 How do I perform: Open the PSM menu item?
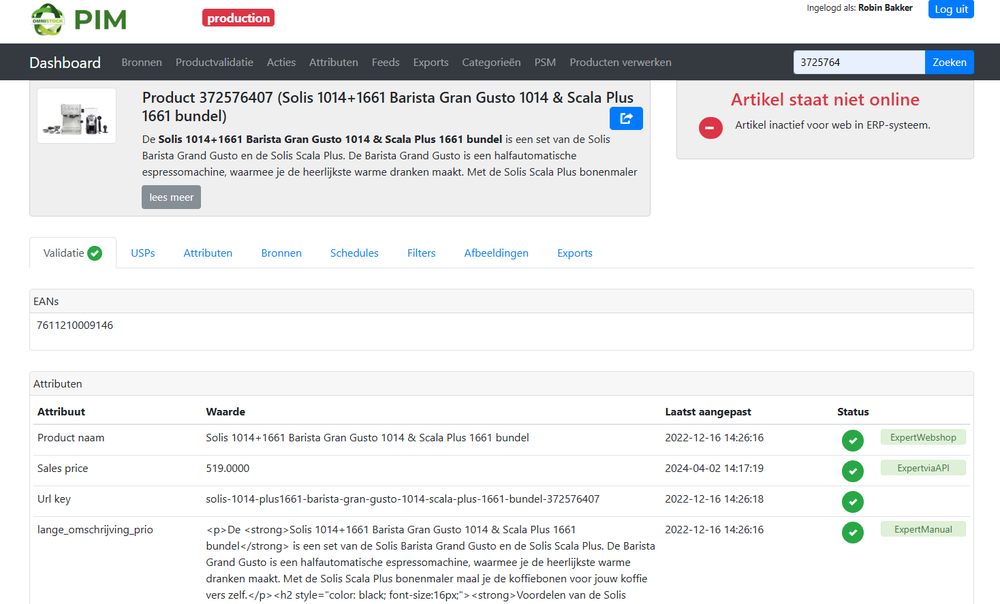click(545, 63)
